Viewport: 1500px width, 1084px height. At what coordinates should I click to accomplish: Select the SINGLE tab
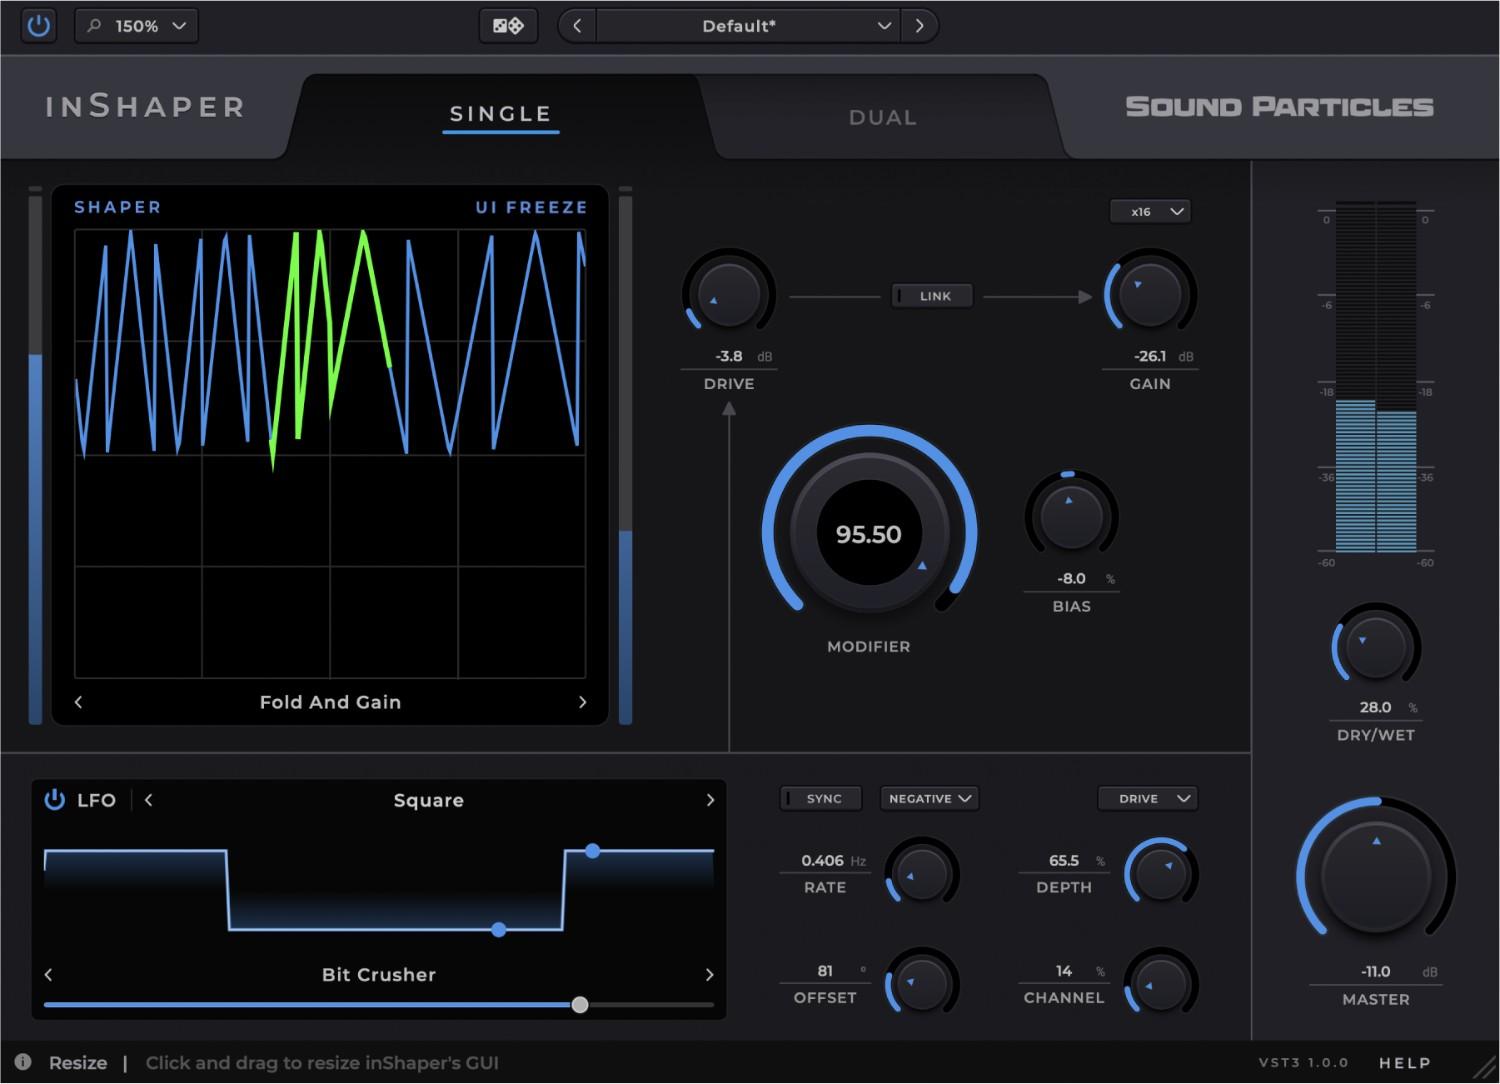click(500, 113)
